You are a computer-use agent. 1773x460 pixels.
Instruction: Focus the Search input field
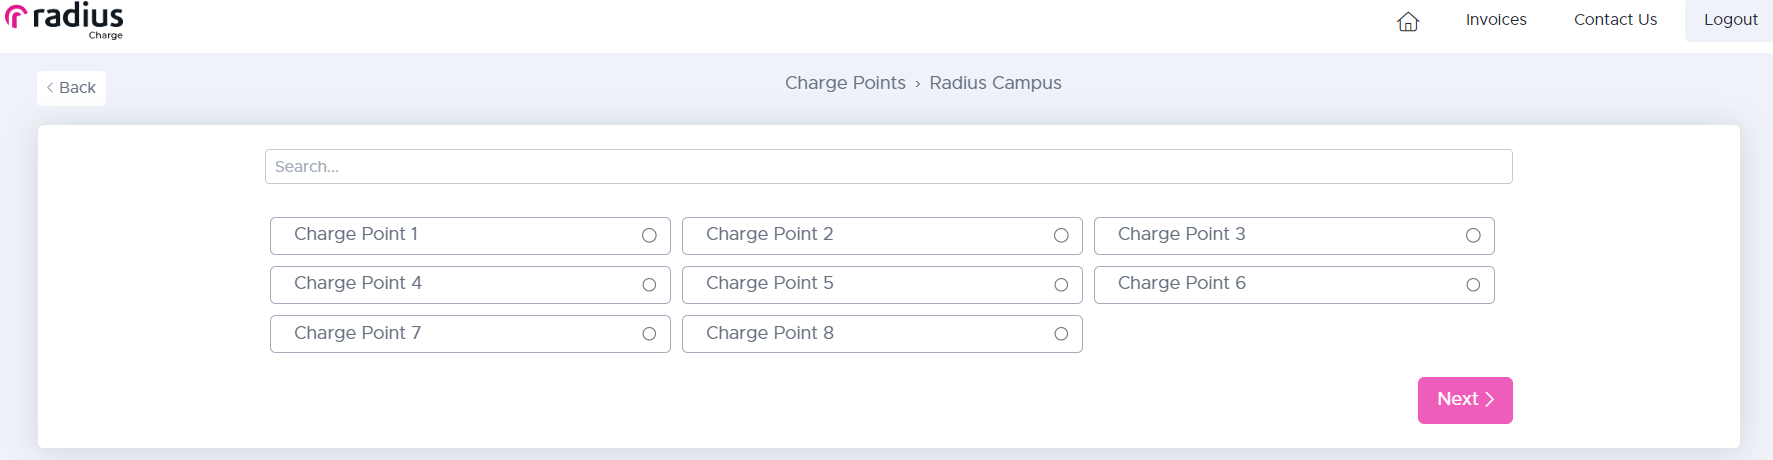point(888,167)
